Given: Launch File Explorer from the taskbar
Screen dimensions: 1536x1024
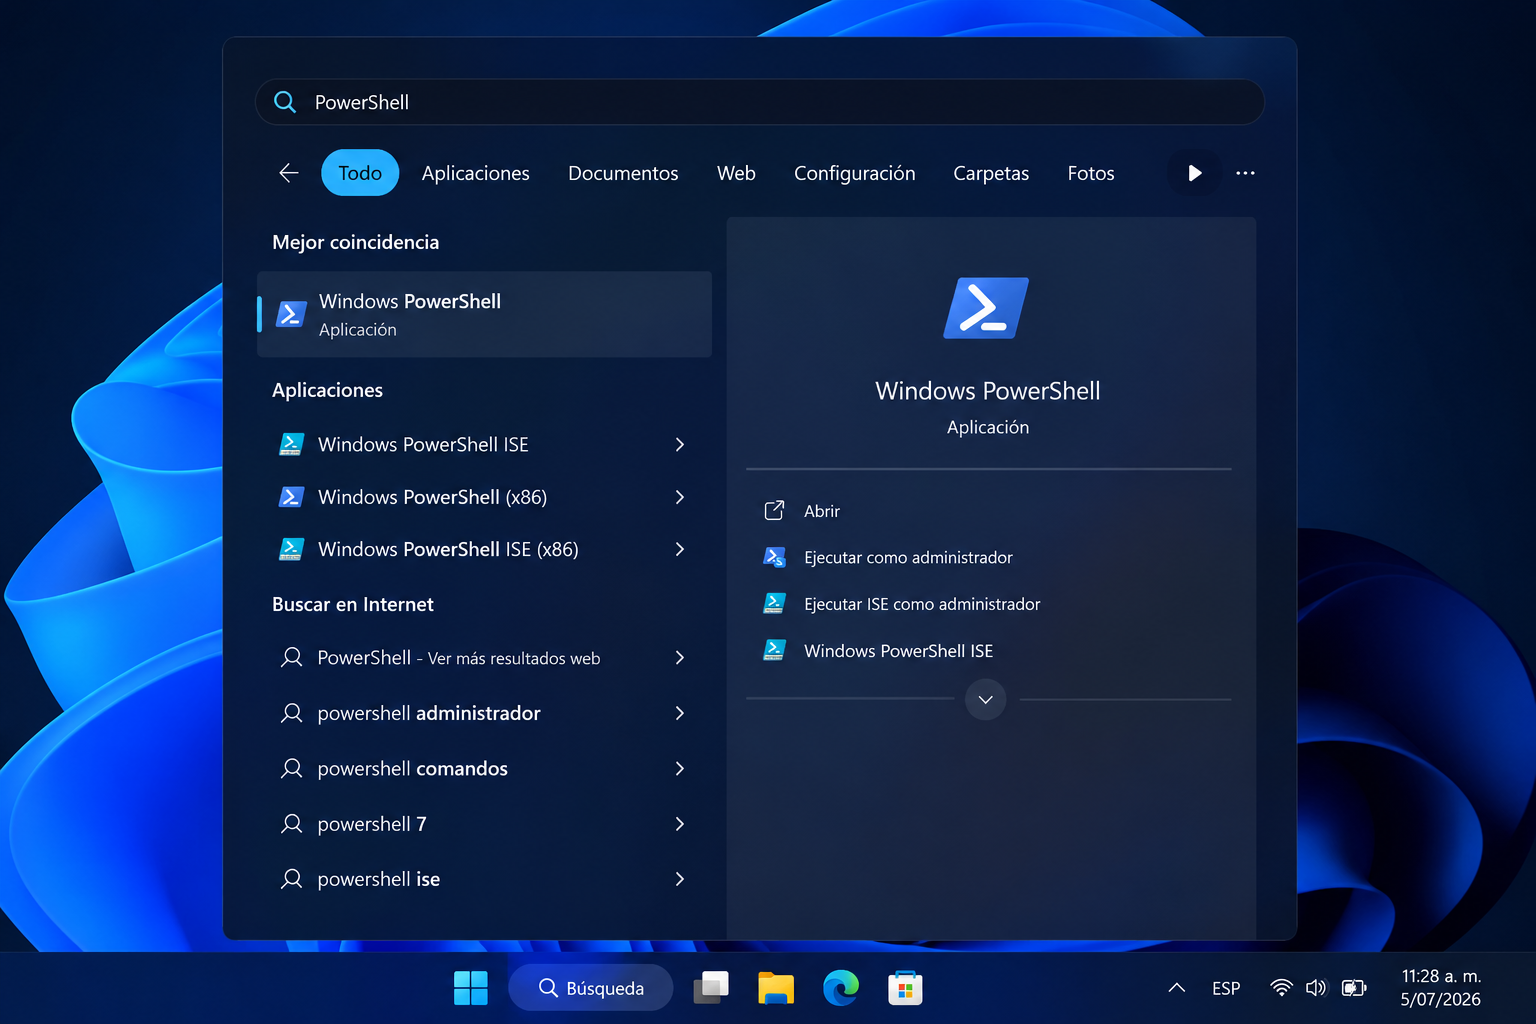Looking at the screenshot, I should pyautogui.click(x=775, y=988).
